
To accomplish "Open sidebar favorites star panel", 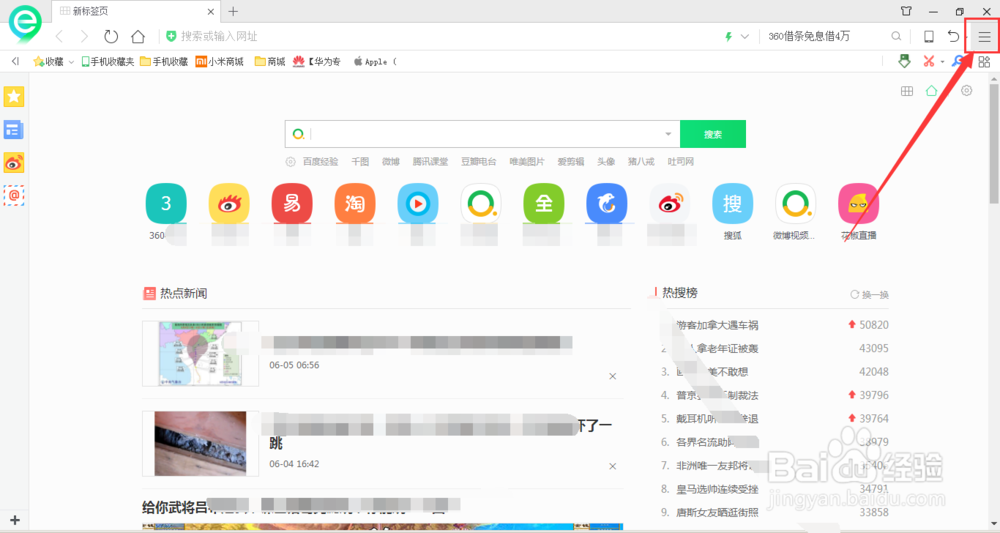I will click(13, 97).
